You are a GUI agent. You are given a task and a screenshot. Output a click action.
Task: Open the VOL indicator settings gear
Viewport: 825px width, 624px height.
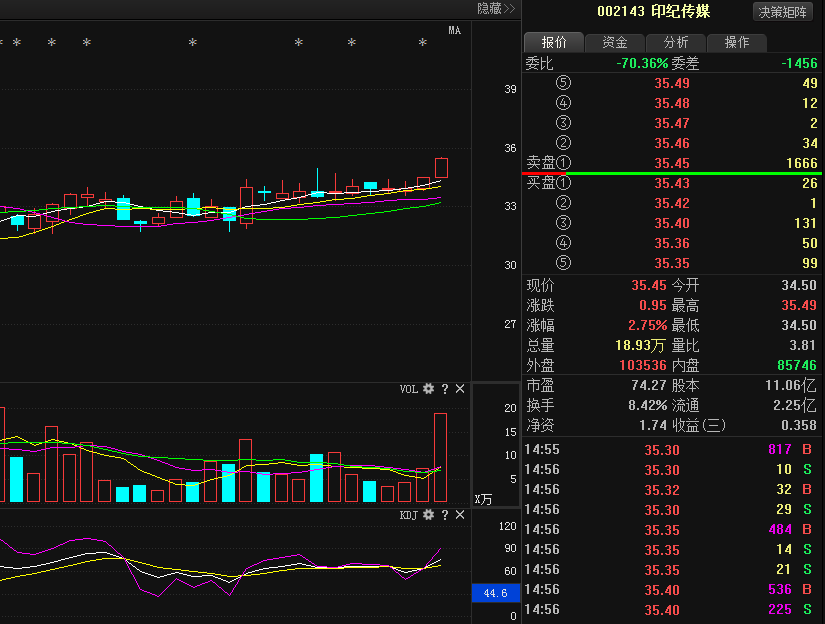pyautogui.click(x=429, y=389)
